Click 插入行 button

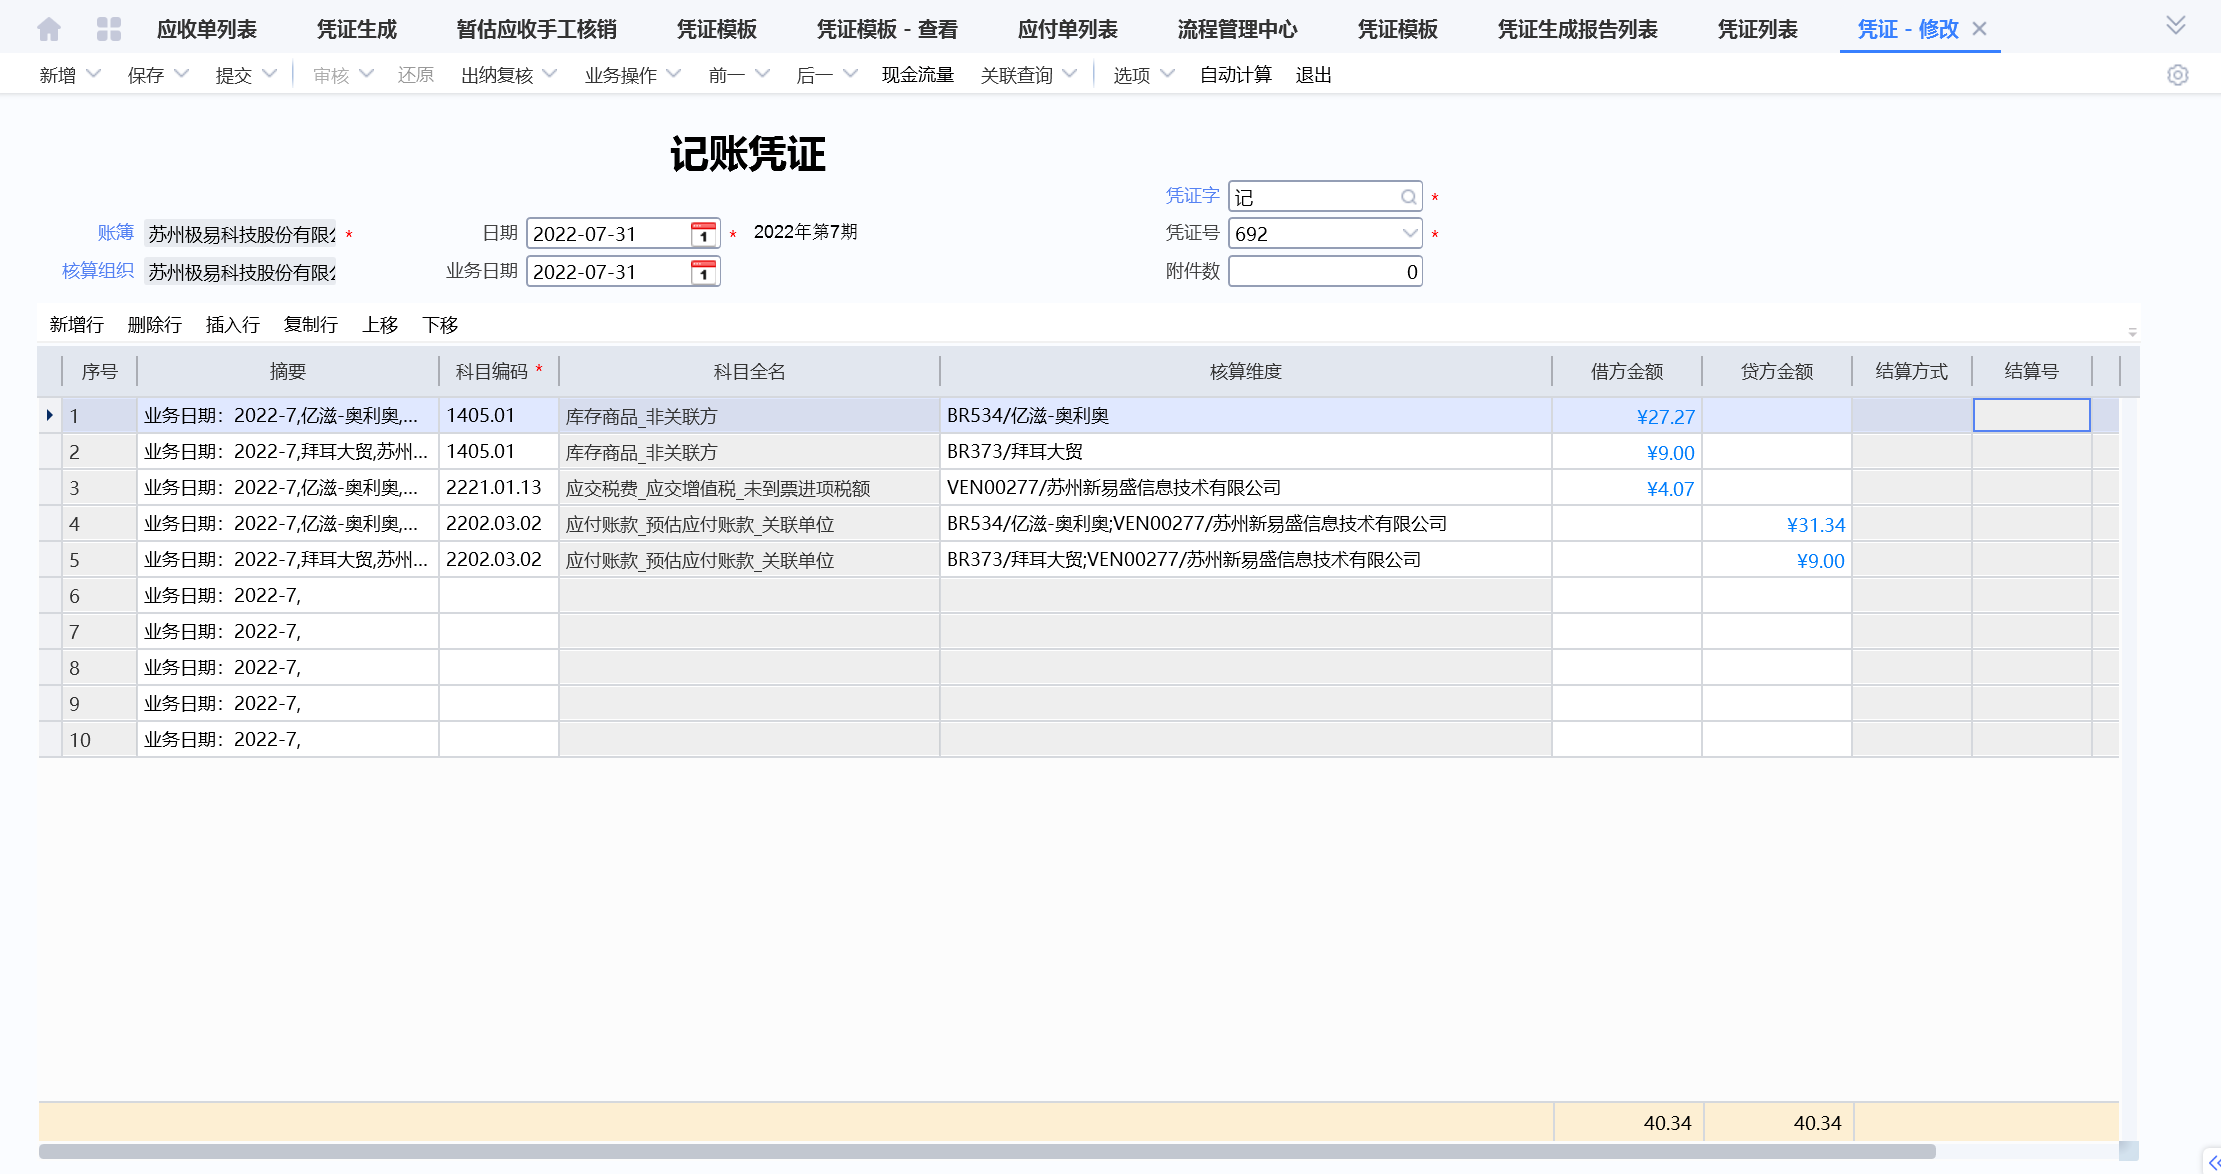click(x=233, y=325)
